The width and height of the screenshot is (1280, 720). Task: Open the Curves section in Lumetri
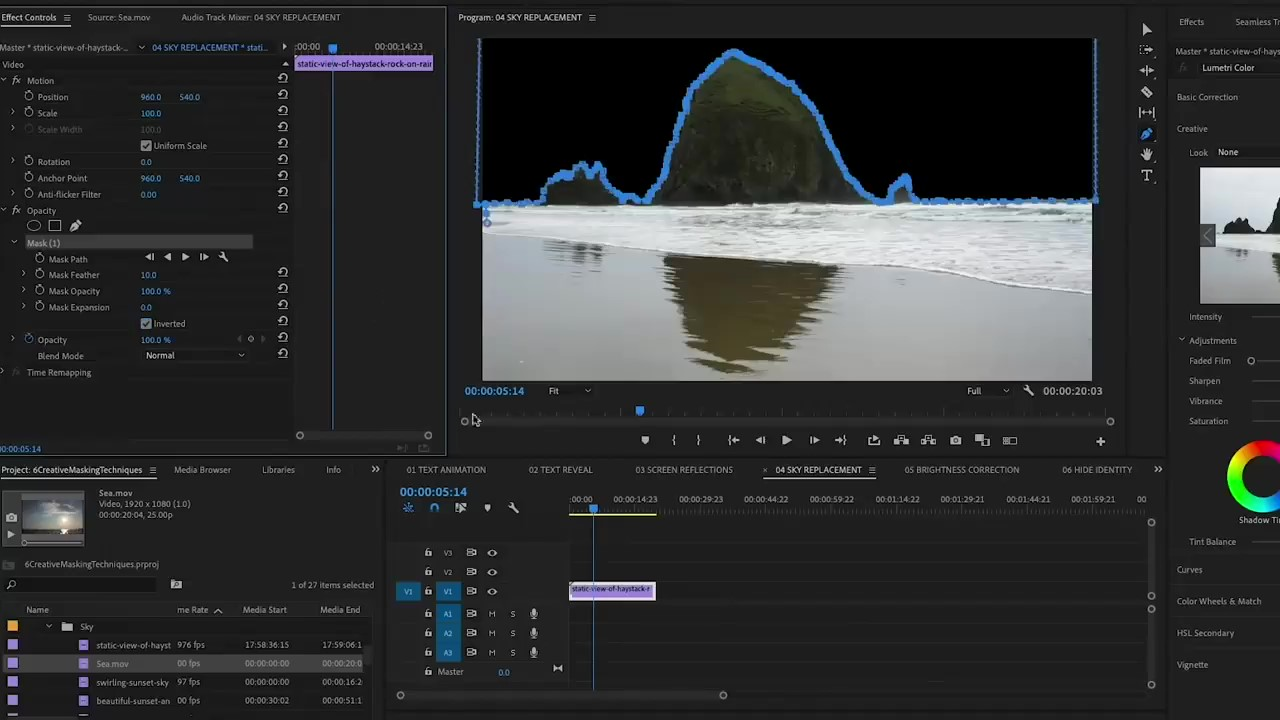coord(1189,570)
